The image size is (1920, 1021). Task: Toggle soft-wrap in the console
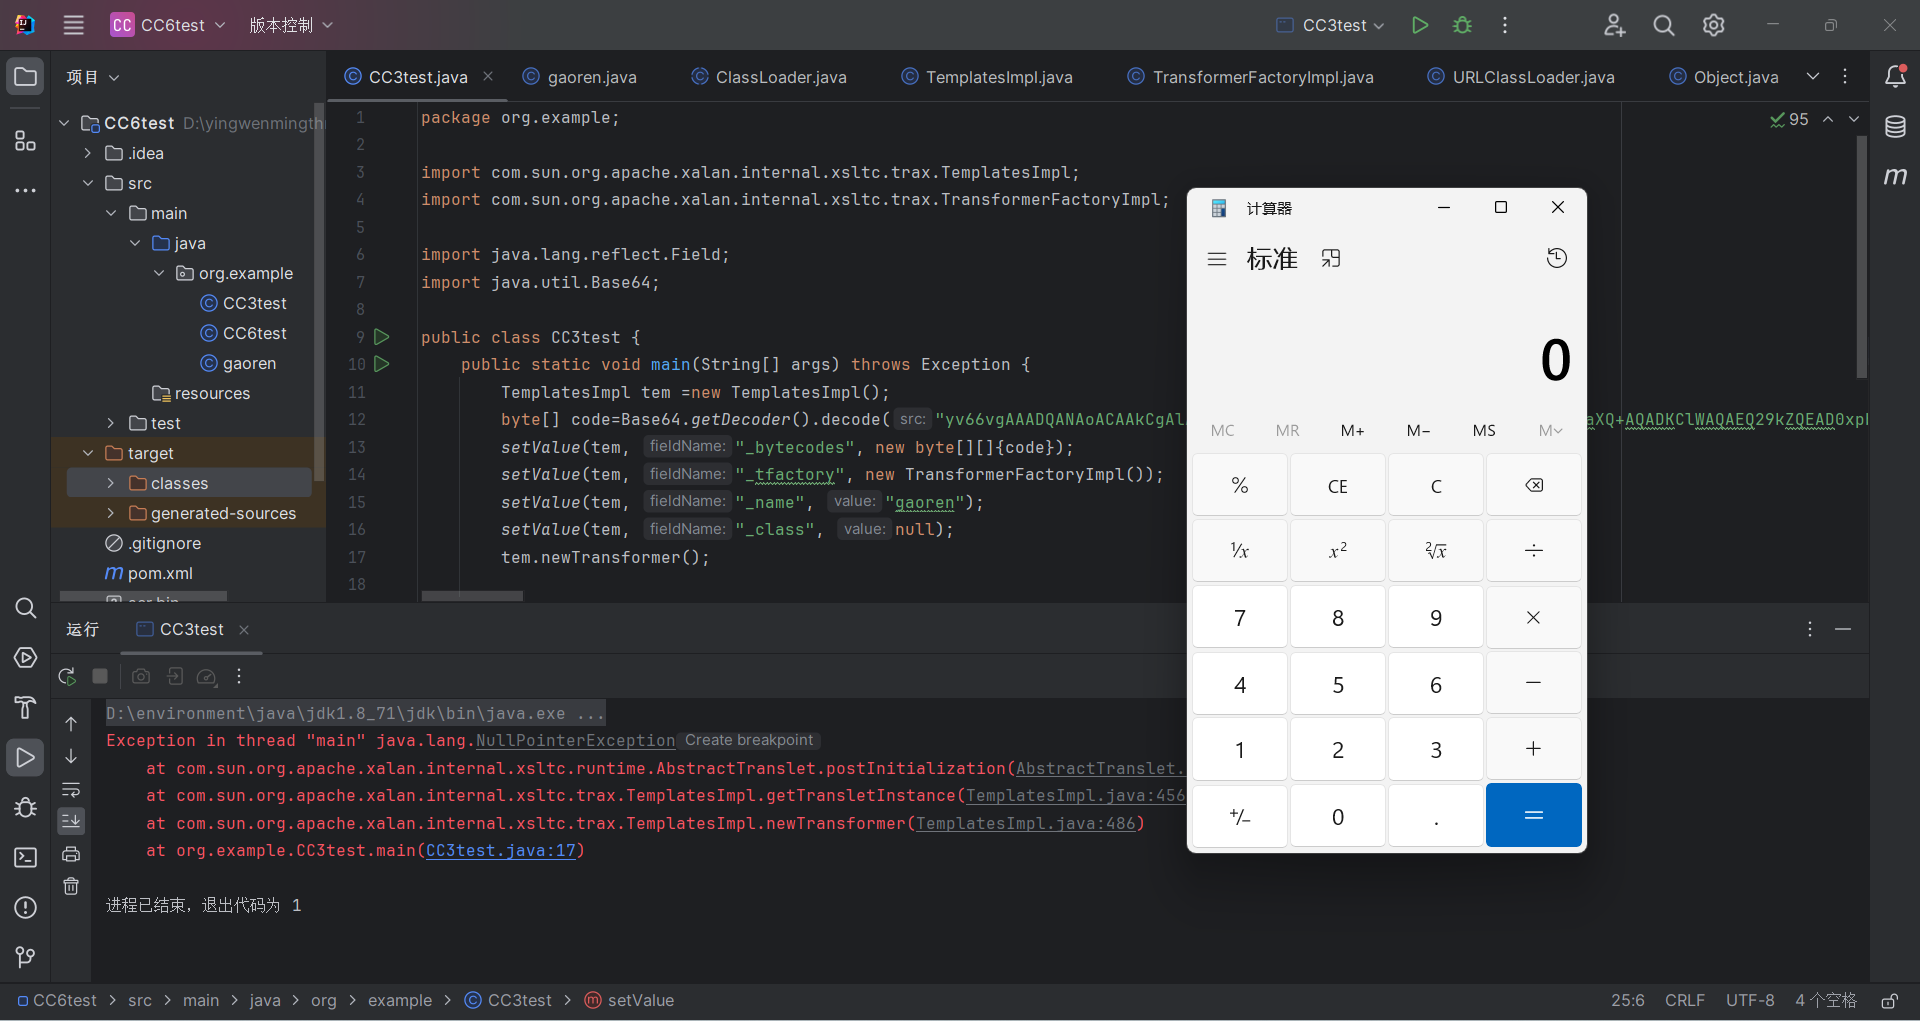[71, 789]
